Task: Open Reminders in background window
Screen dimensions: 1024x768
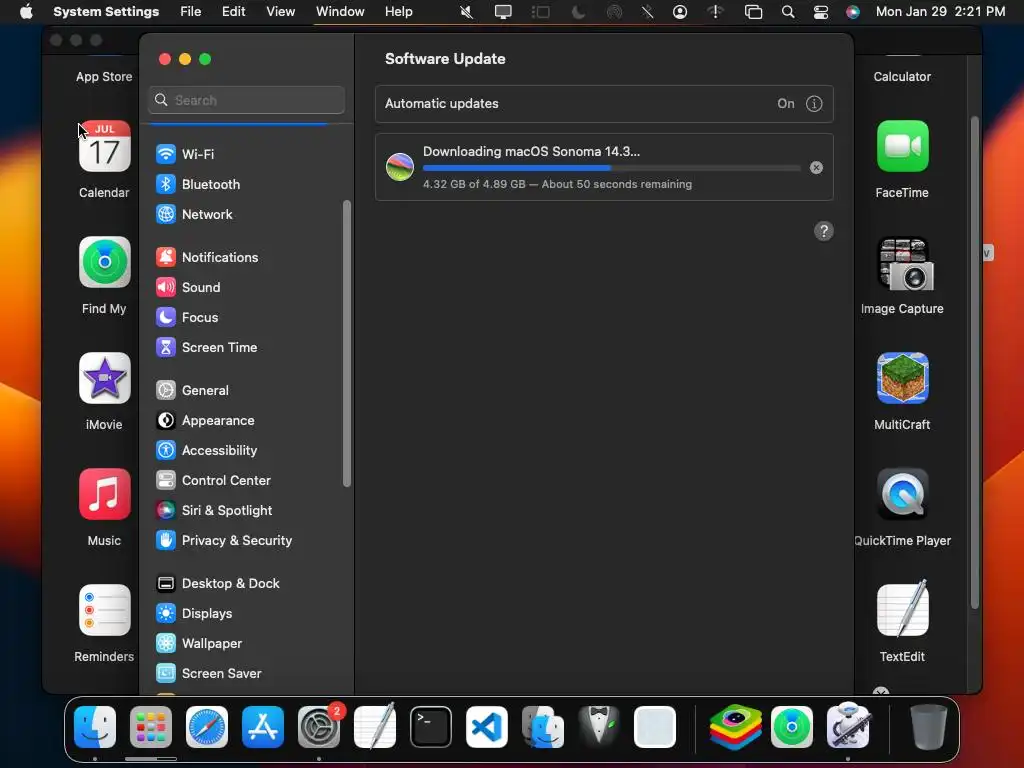Action: coord(104,610)
